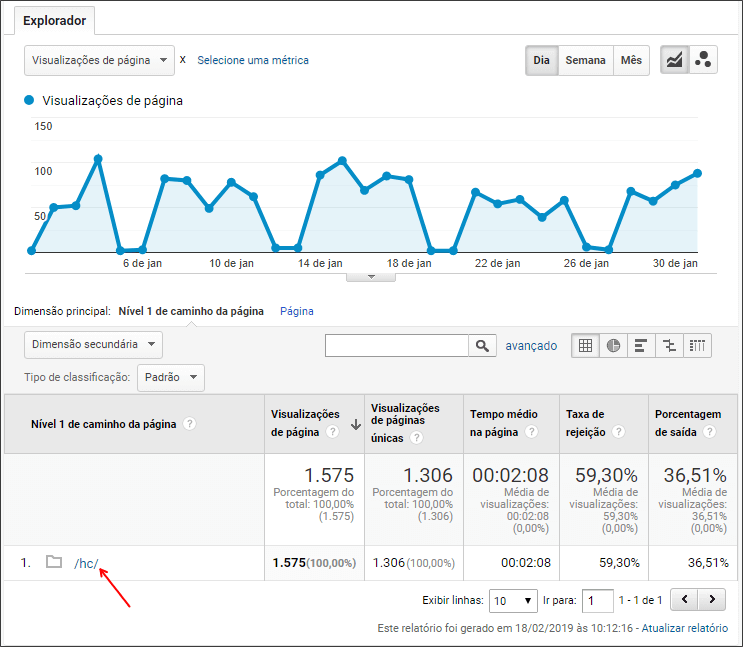This screenshot has height=647, width=743.
Task: Toggle chart granularity to Mês
Action: coord(631,60)
